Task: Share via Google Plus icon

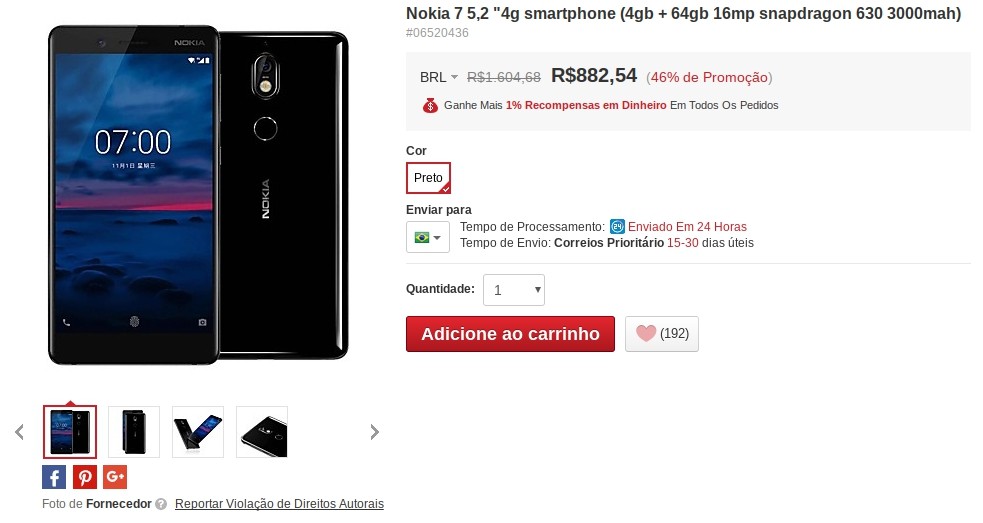Action: 115,477
